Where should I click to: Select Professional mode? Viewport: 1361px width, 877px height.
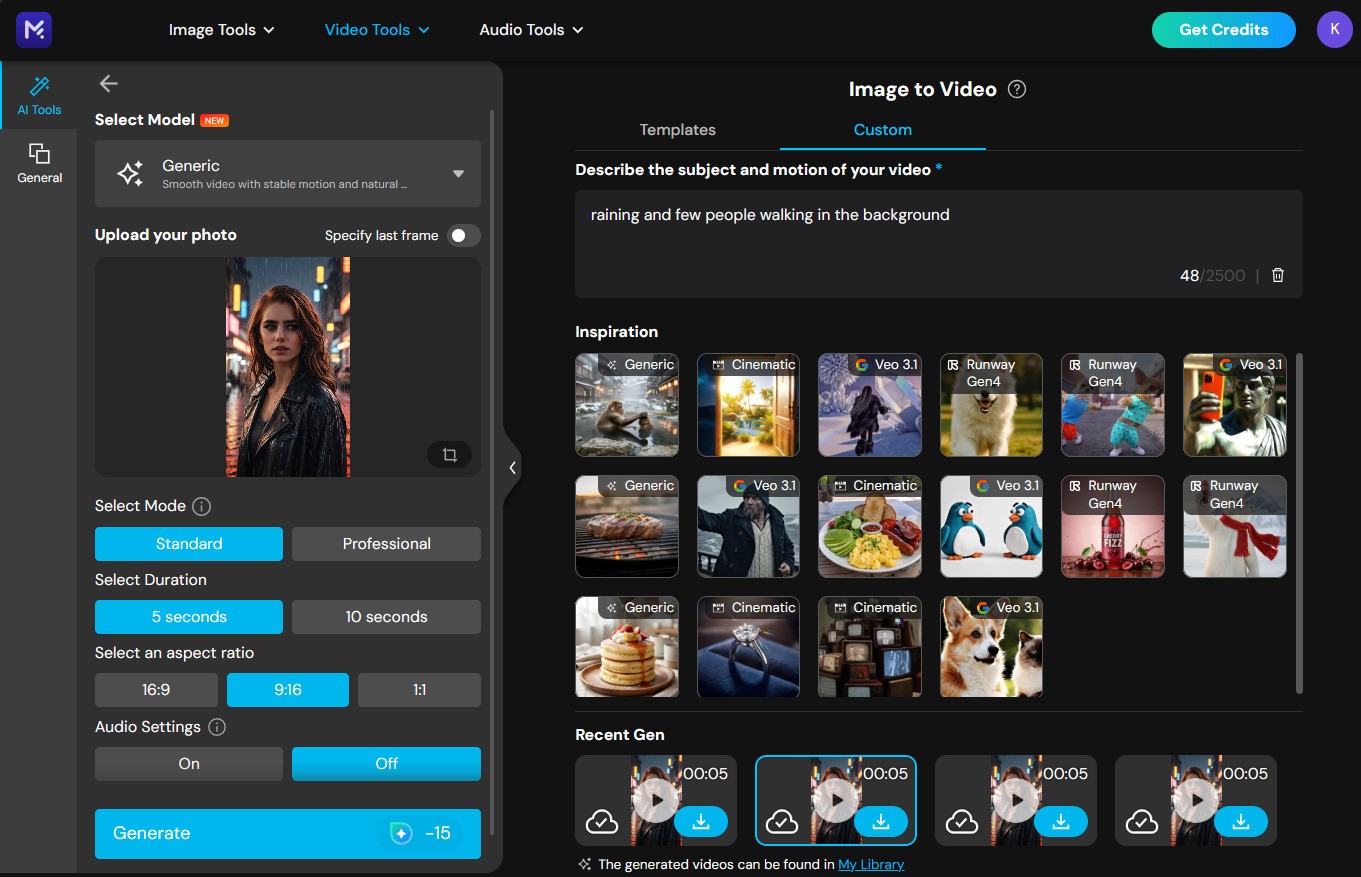386,544
